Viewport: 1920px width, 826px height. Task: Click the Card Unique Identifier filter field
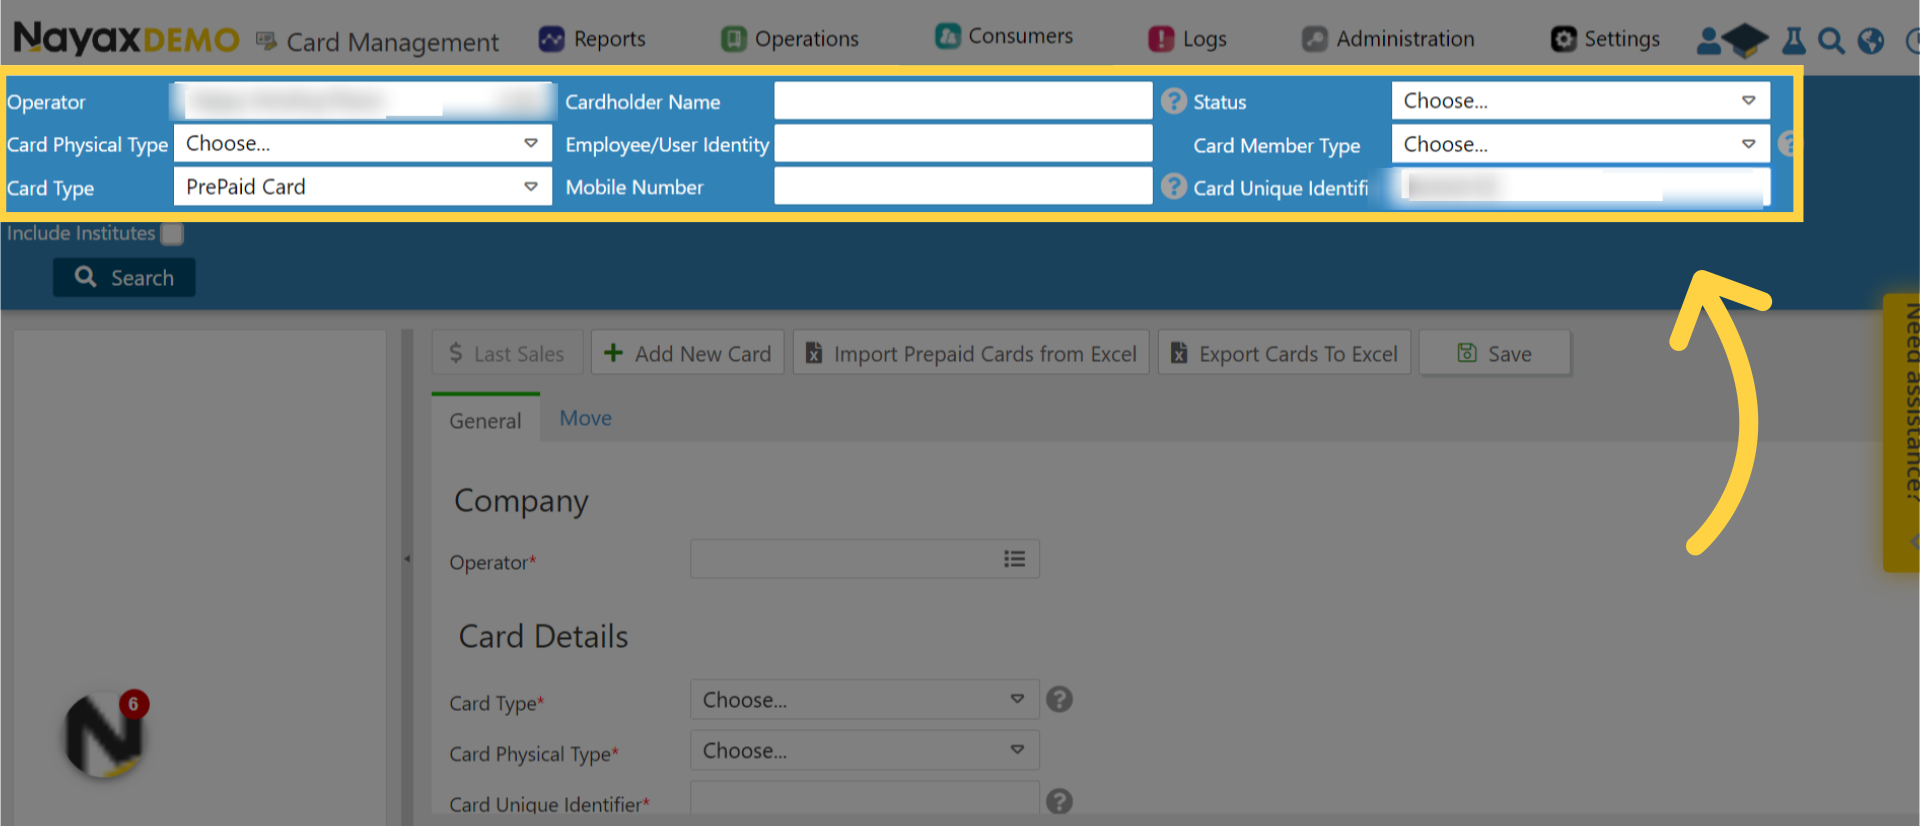coord(1580,187)
